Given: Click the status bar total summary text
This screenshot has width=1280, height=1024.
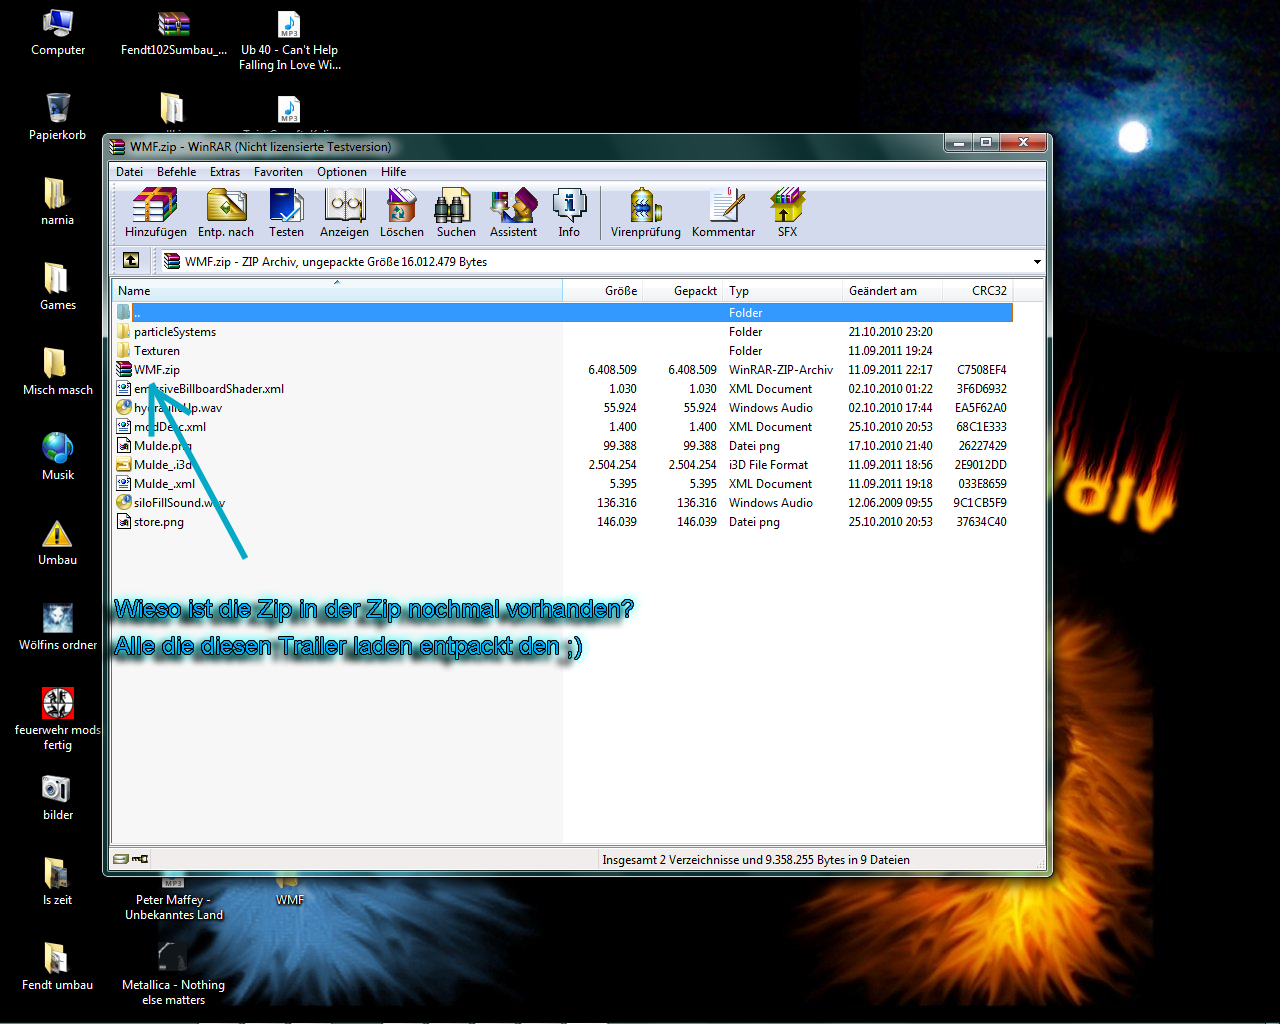Looking at the screenshot, I should point(756,860).
